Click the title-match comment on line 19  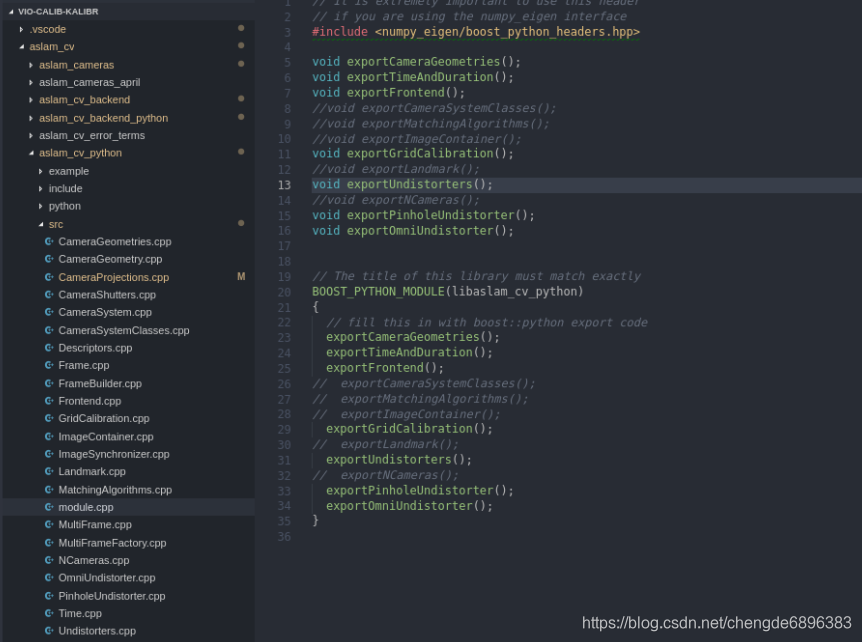tap(477, 276)
